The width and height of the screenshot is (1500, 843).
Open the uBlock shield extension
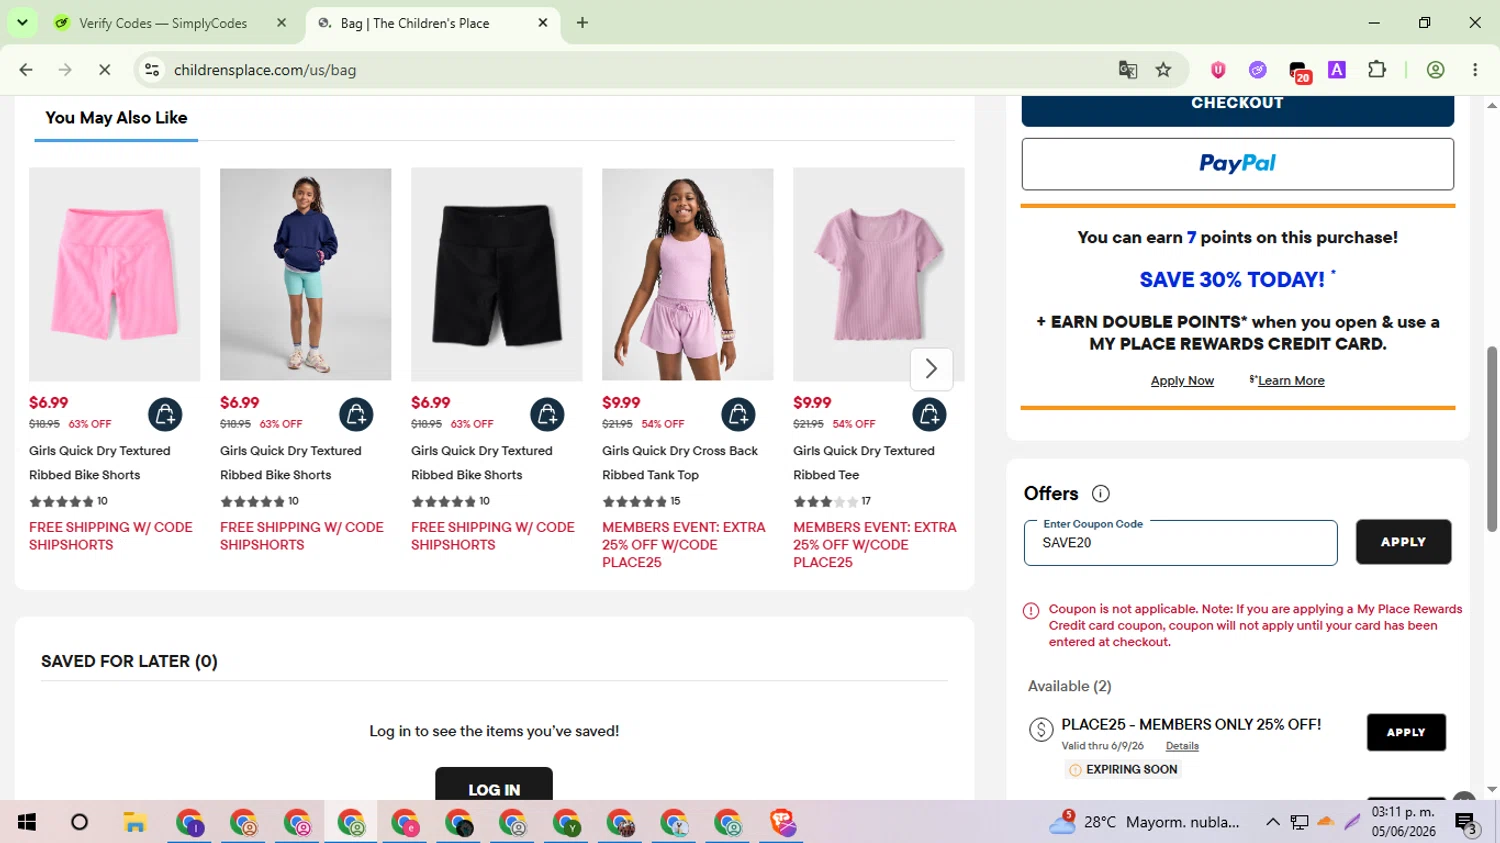[x=1218, y=70]
